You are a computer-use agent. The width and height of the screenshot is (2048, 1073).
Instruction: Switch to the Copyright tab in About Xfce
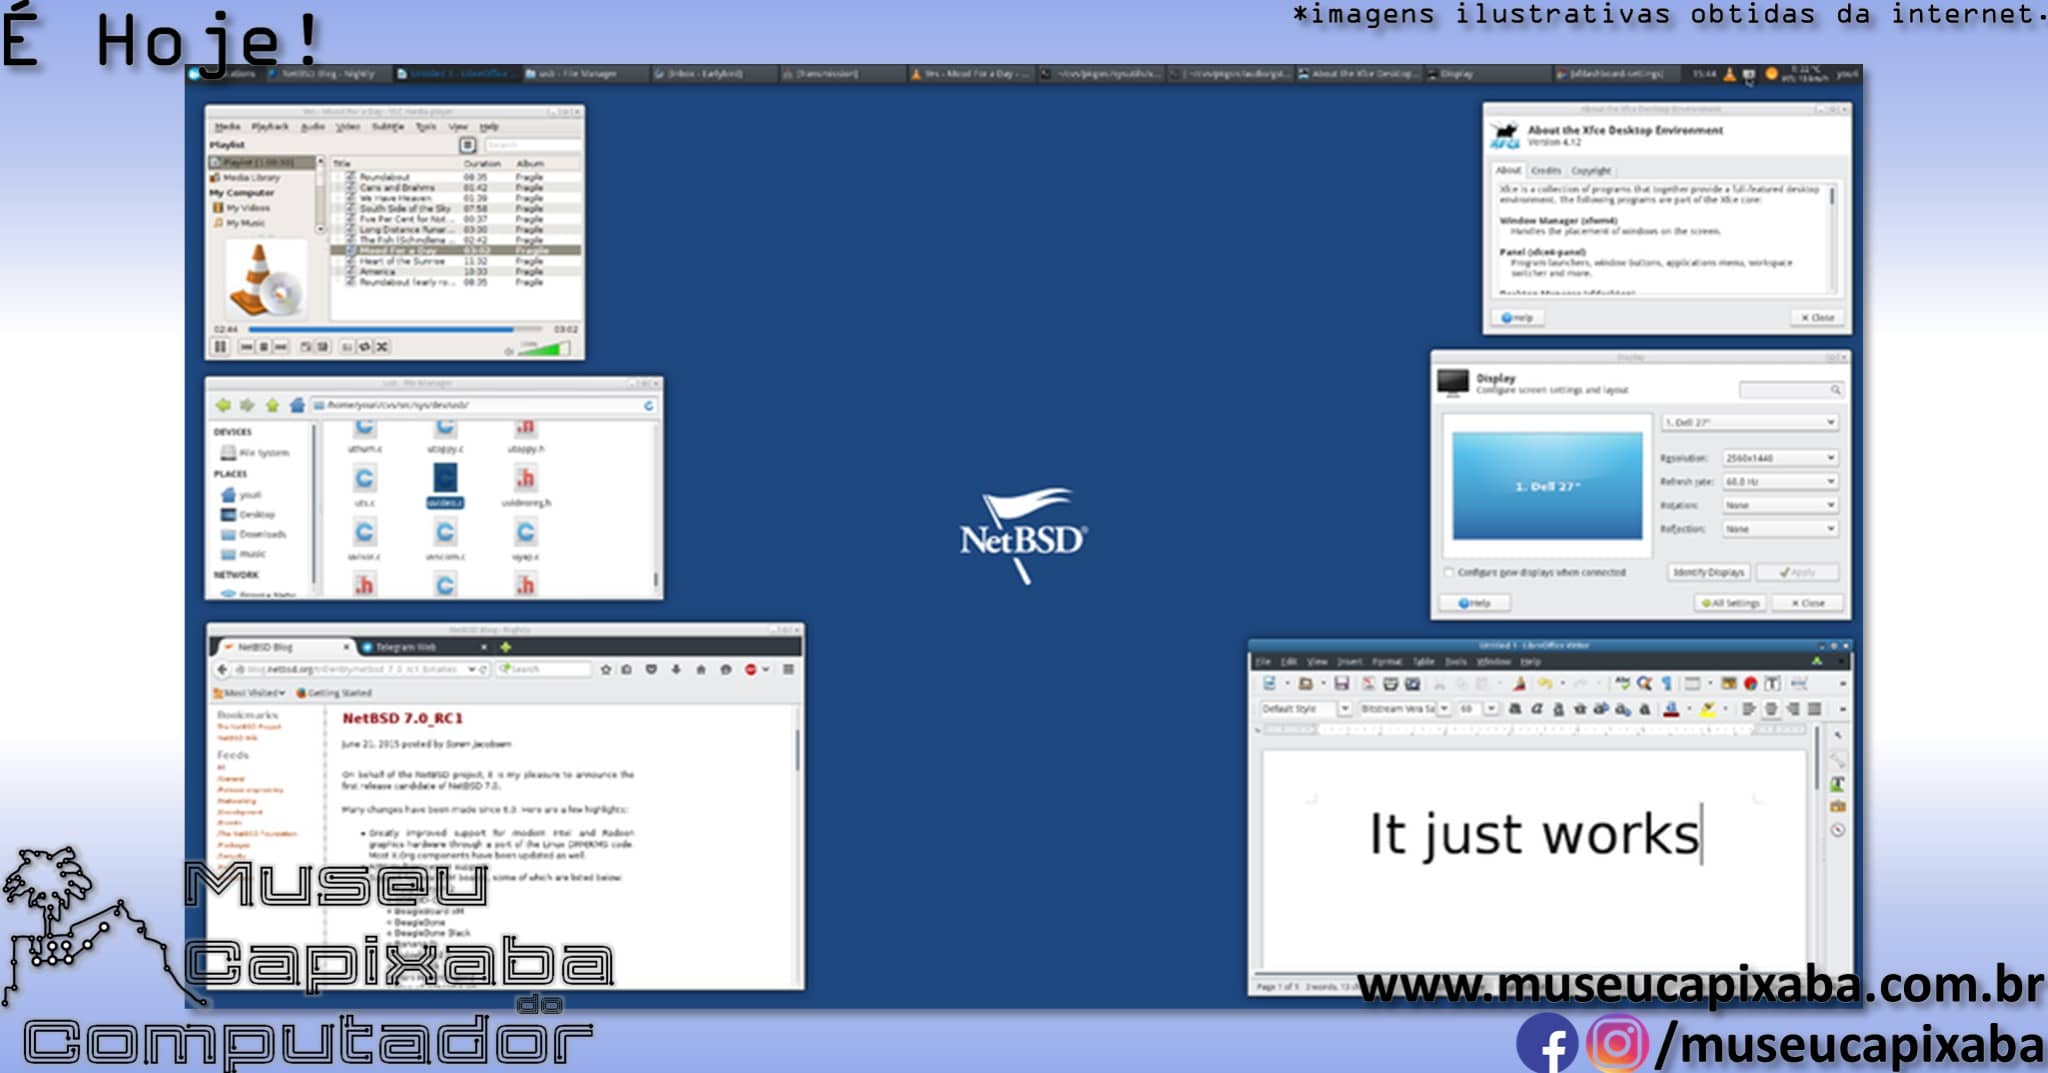pyautogui.click(x=1590, y=171)
